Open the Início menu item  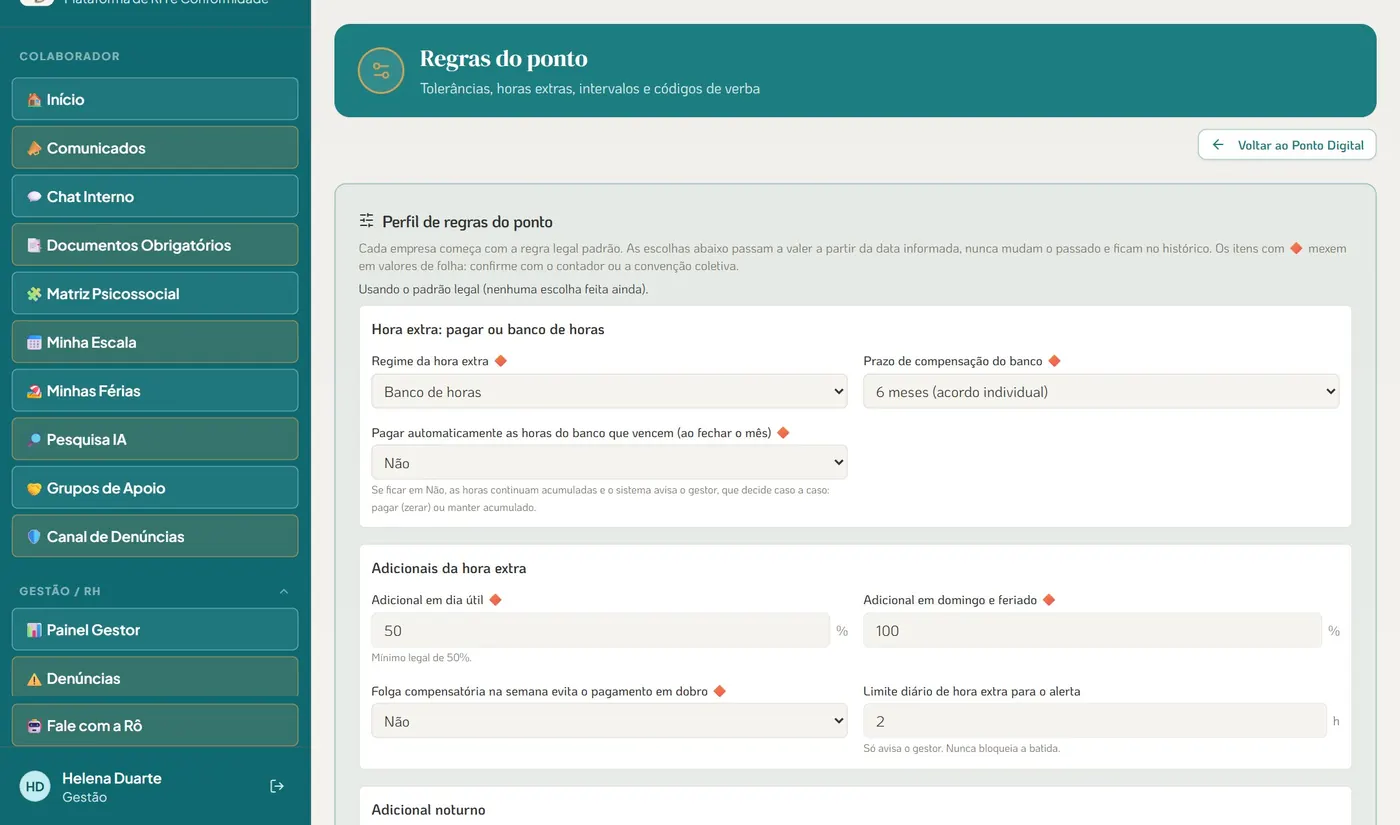click(x=155, y=99)
